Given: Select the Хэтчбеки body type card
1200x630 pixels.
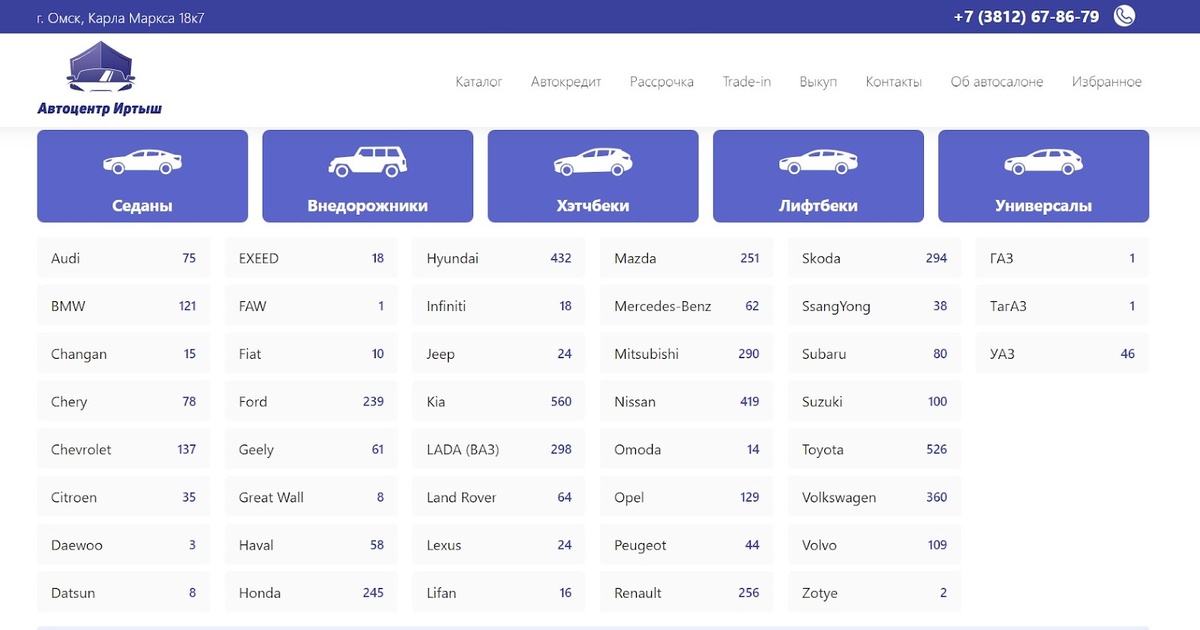Looking at the screenshot, I should point(593,176).
